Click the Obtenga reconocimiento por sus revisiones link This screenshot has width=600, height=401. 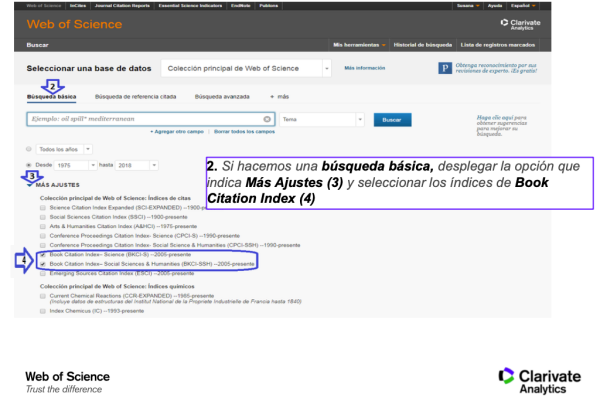click(x=496, y=68)
